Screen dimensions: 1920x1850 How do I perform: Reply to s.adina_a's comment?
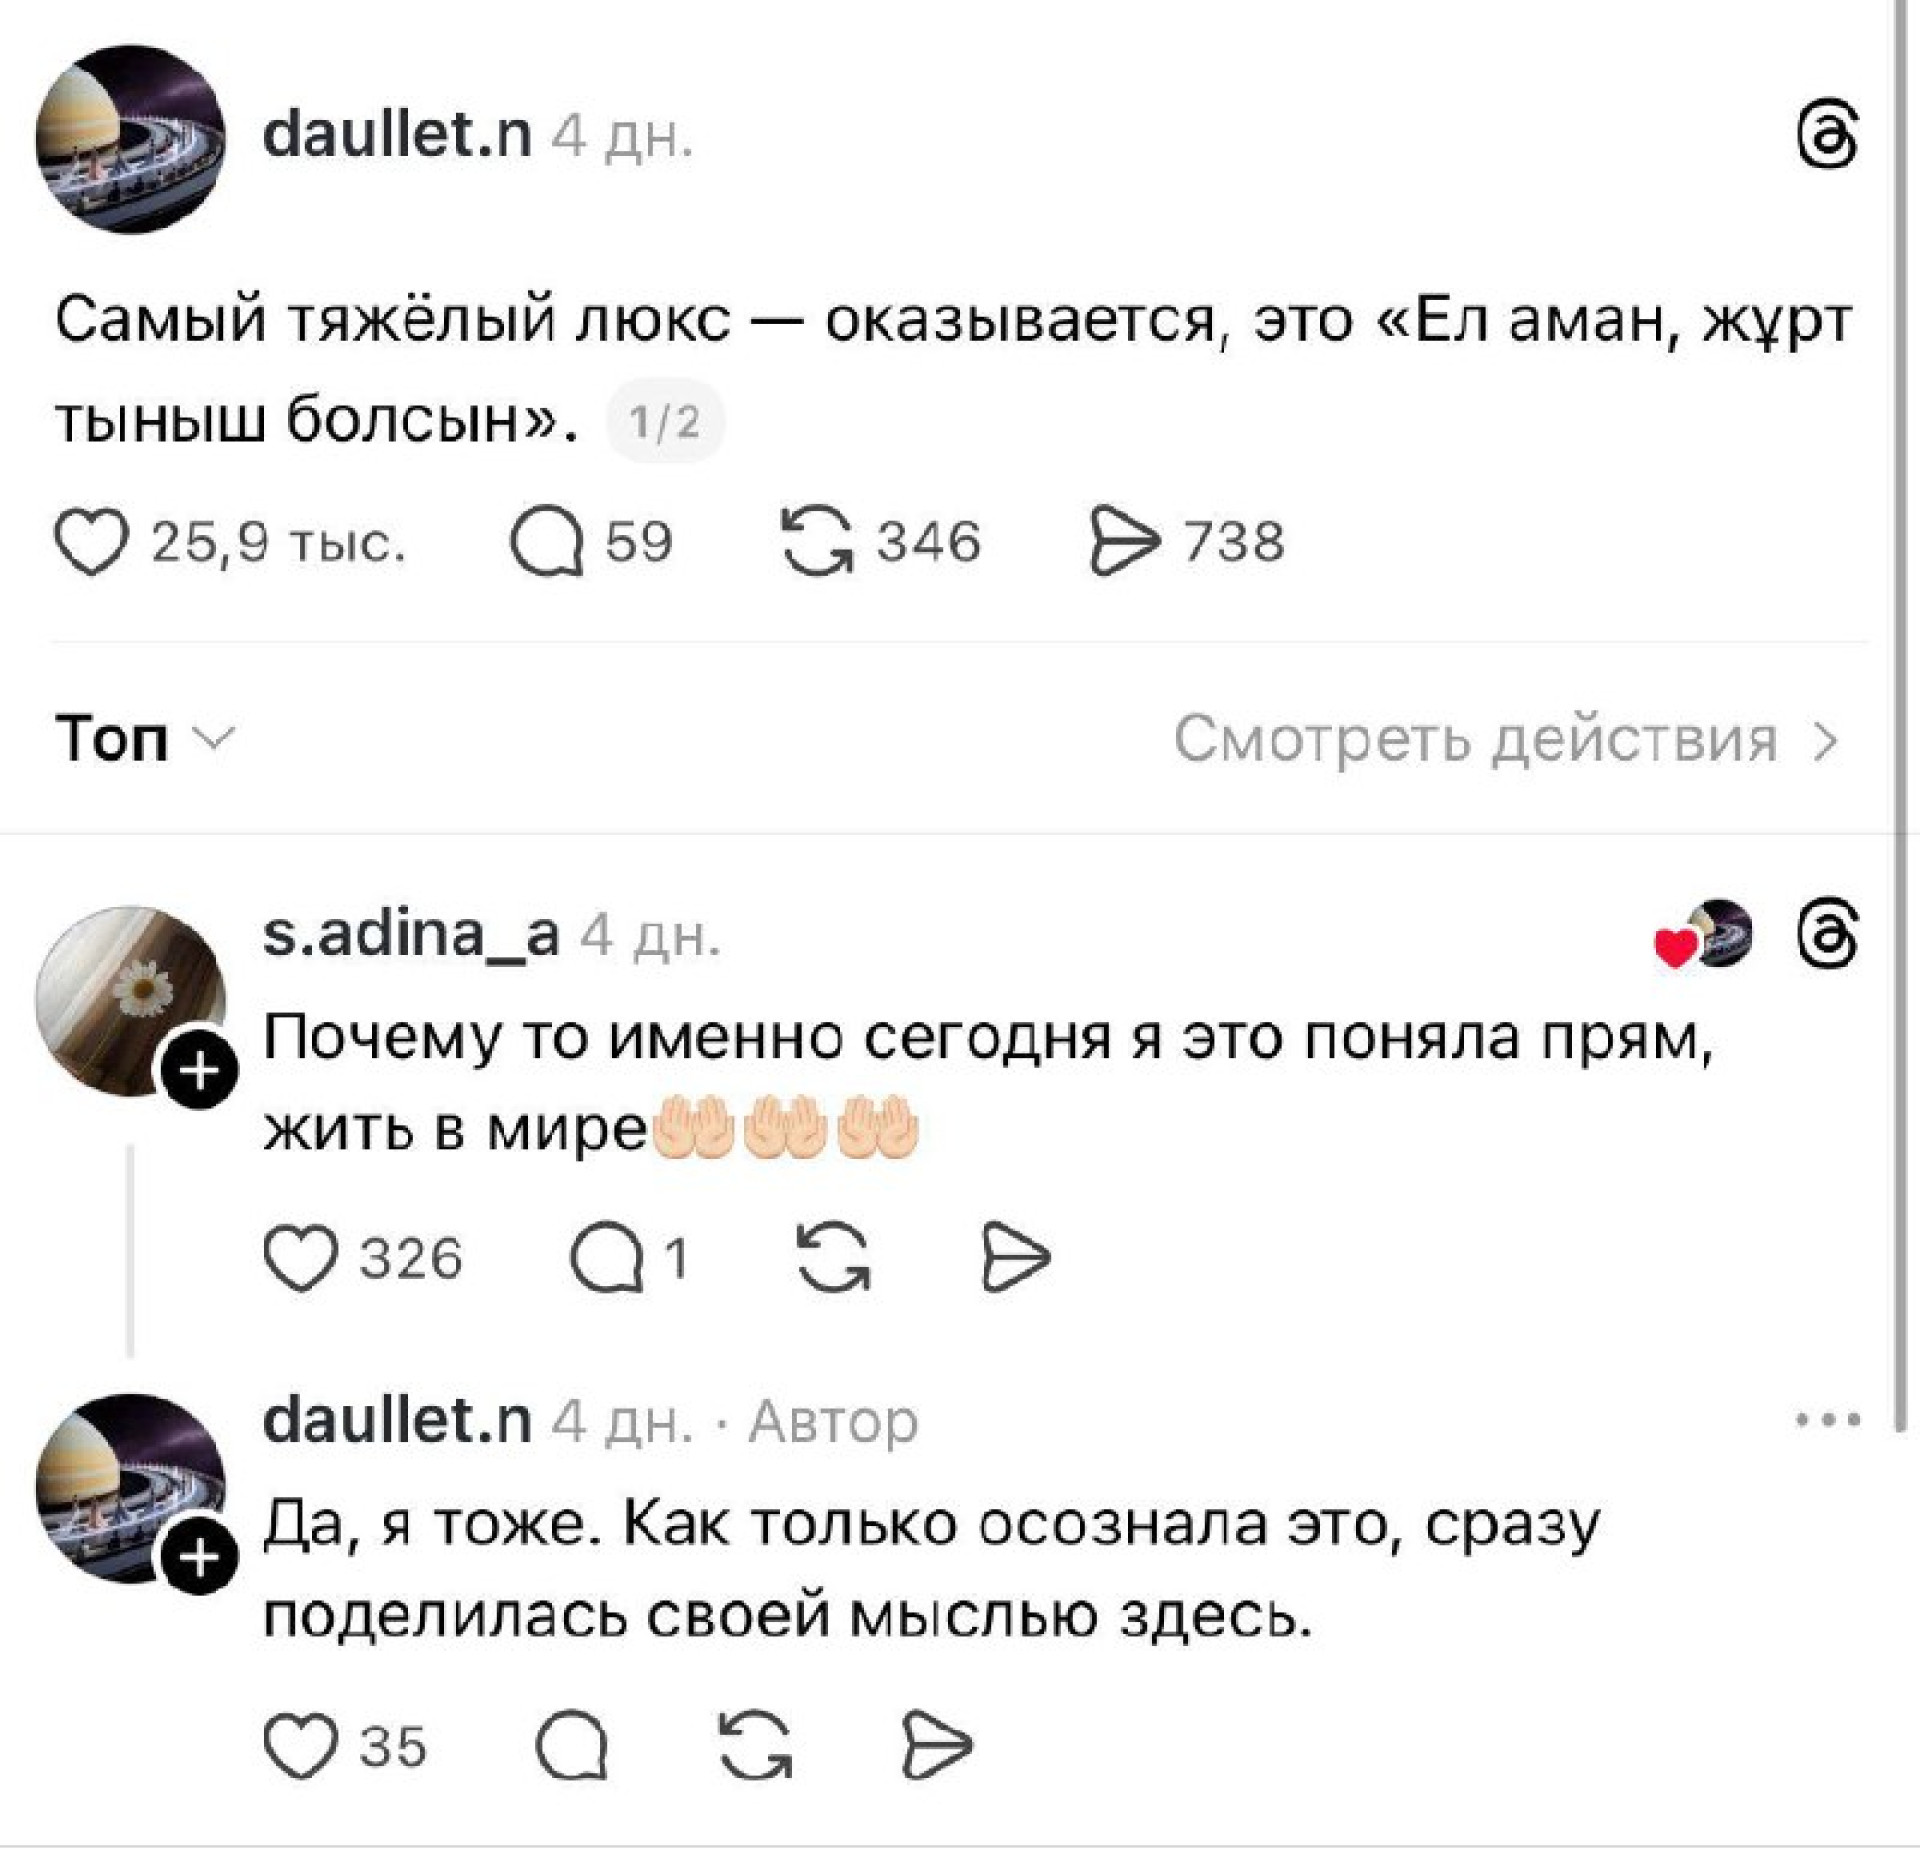click(x=606, y=1259)
